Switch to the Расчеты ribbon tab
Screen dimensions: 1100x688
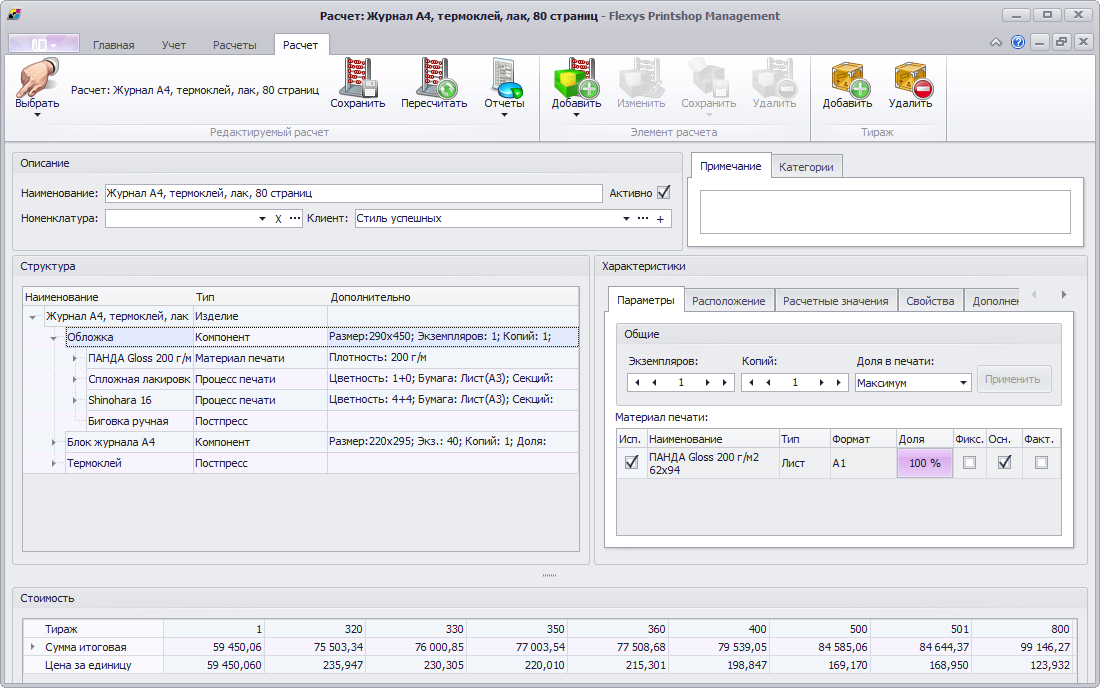[x=235, y=45]
